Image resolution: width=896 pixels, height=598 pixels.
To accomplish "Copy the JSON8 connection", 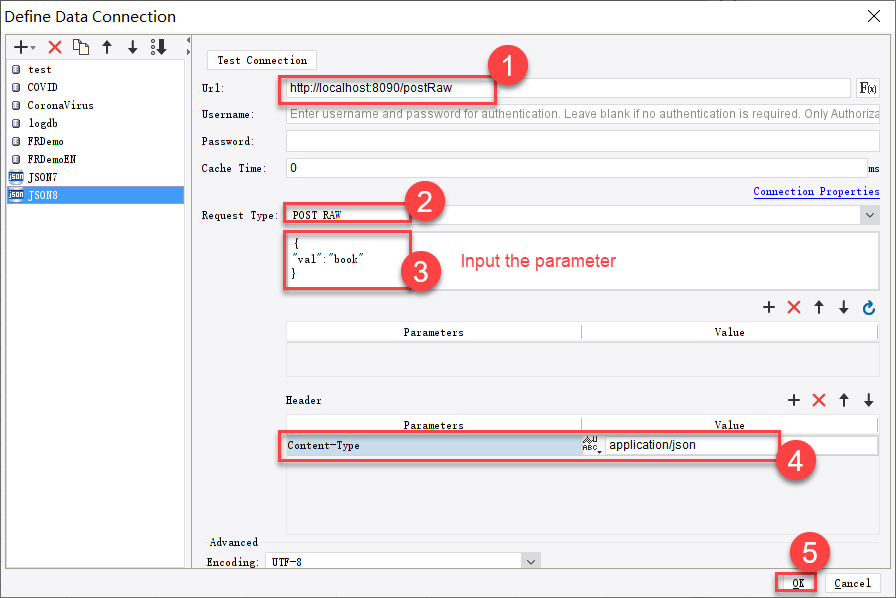I will pyautogui.click(x=80, y=47).
